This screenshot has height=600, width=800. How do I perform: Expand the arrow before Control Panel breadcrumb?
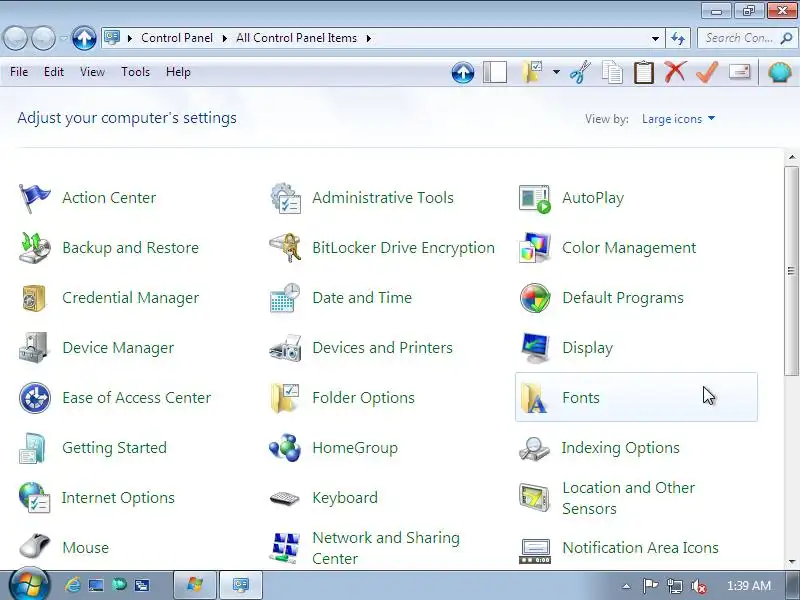130,38
